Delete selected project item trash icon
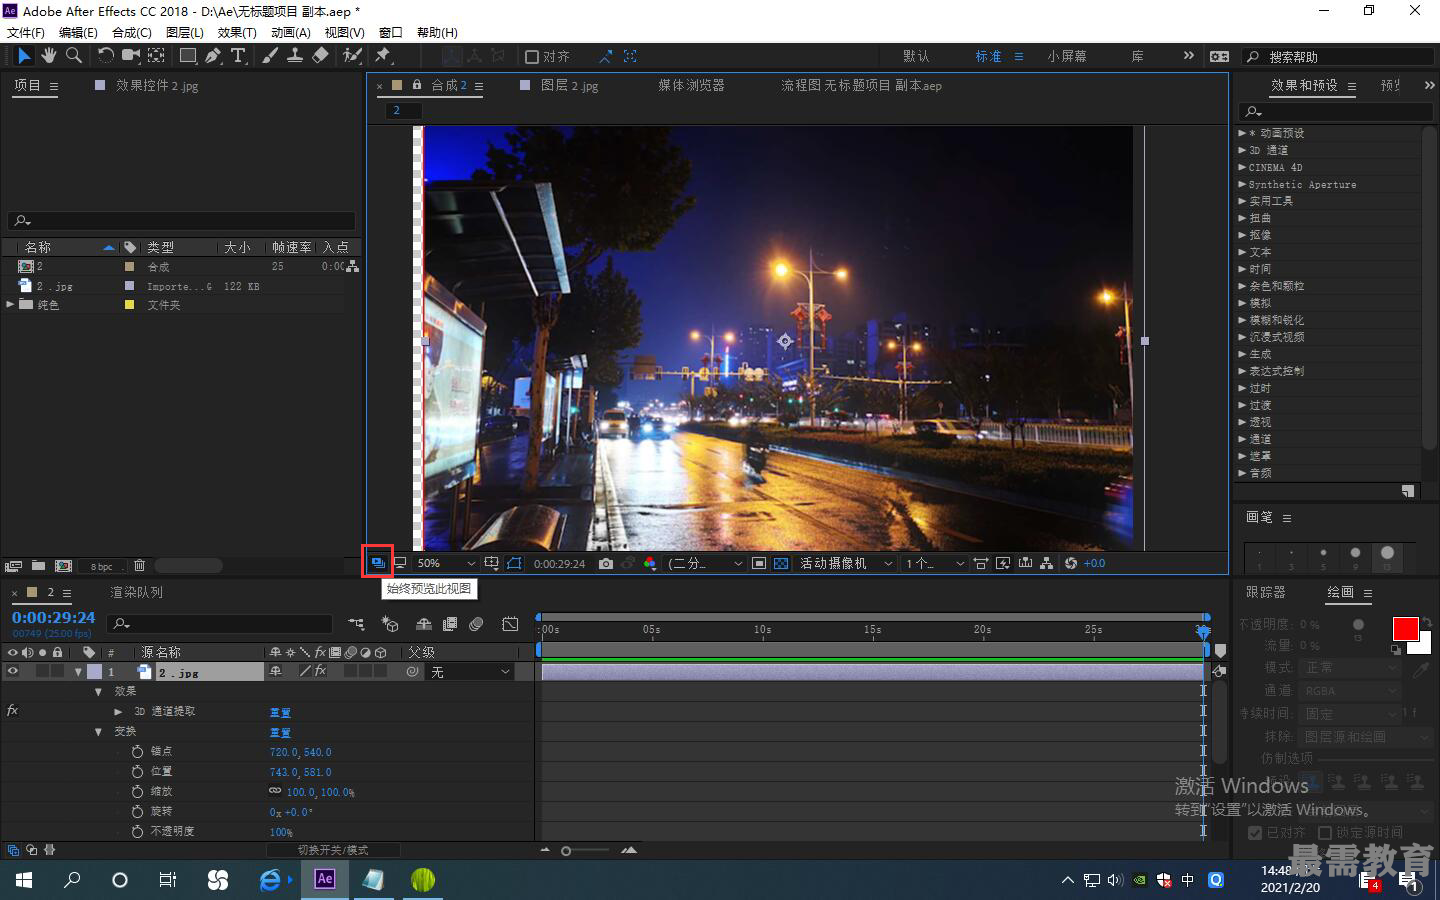This screenshot has width=1440, height=900. (139, 566)
